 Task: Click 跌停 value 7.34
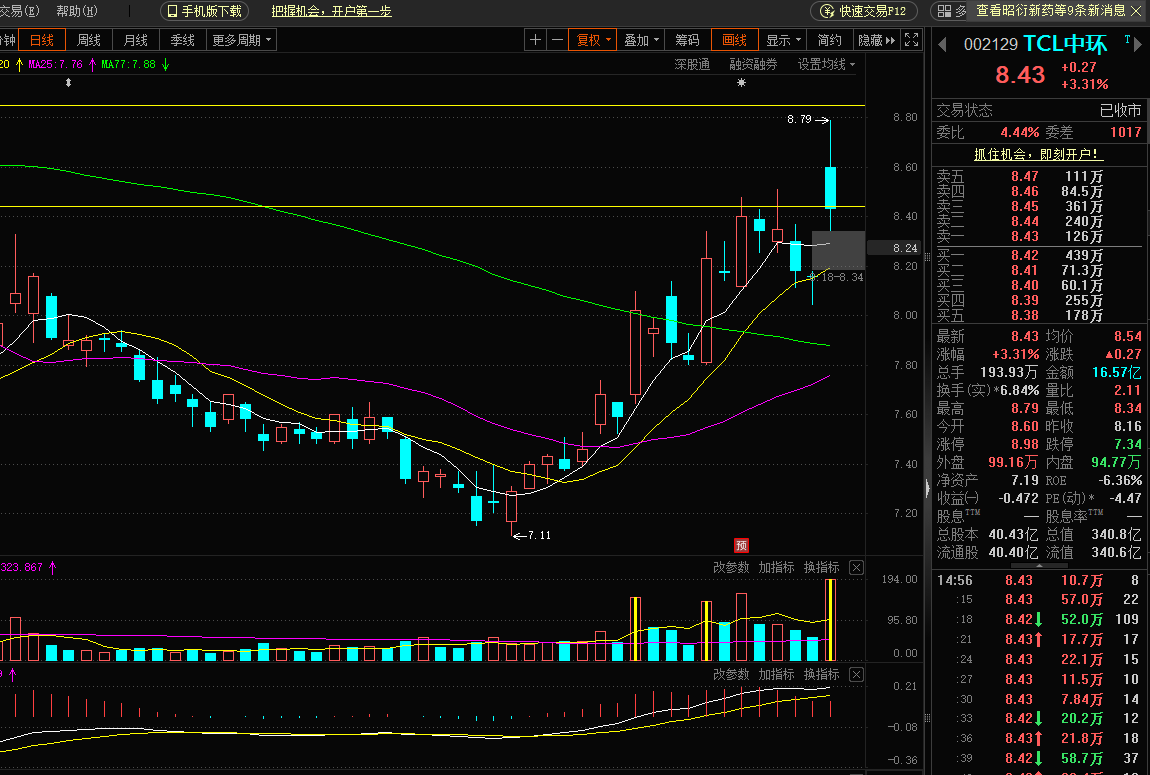1128,444
